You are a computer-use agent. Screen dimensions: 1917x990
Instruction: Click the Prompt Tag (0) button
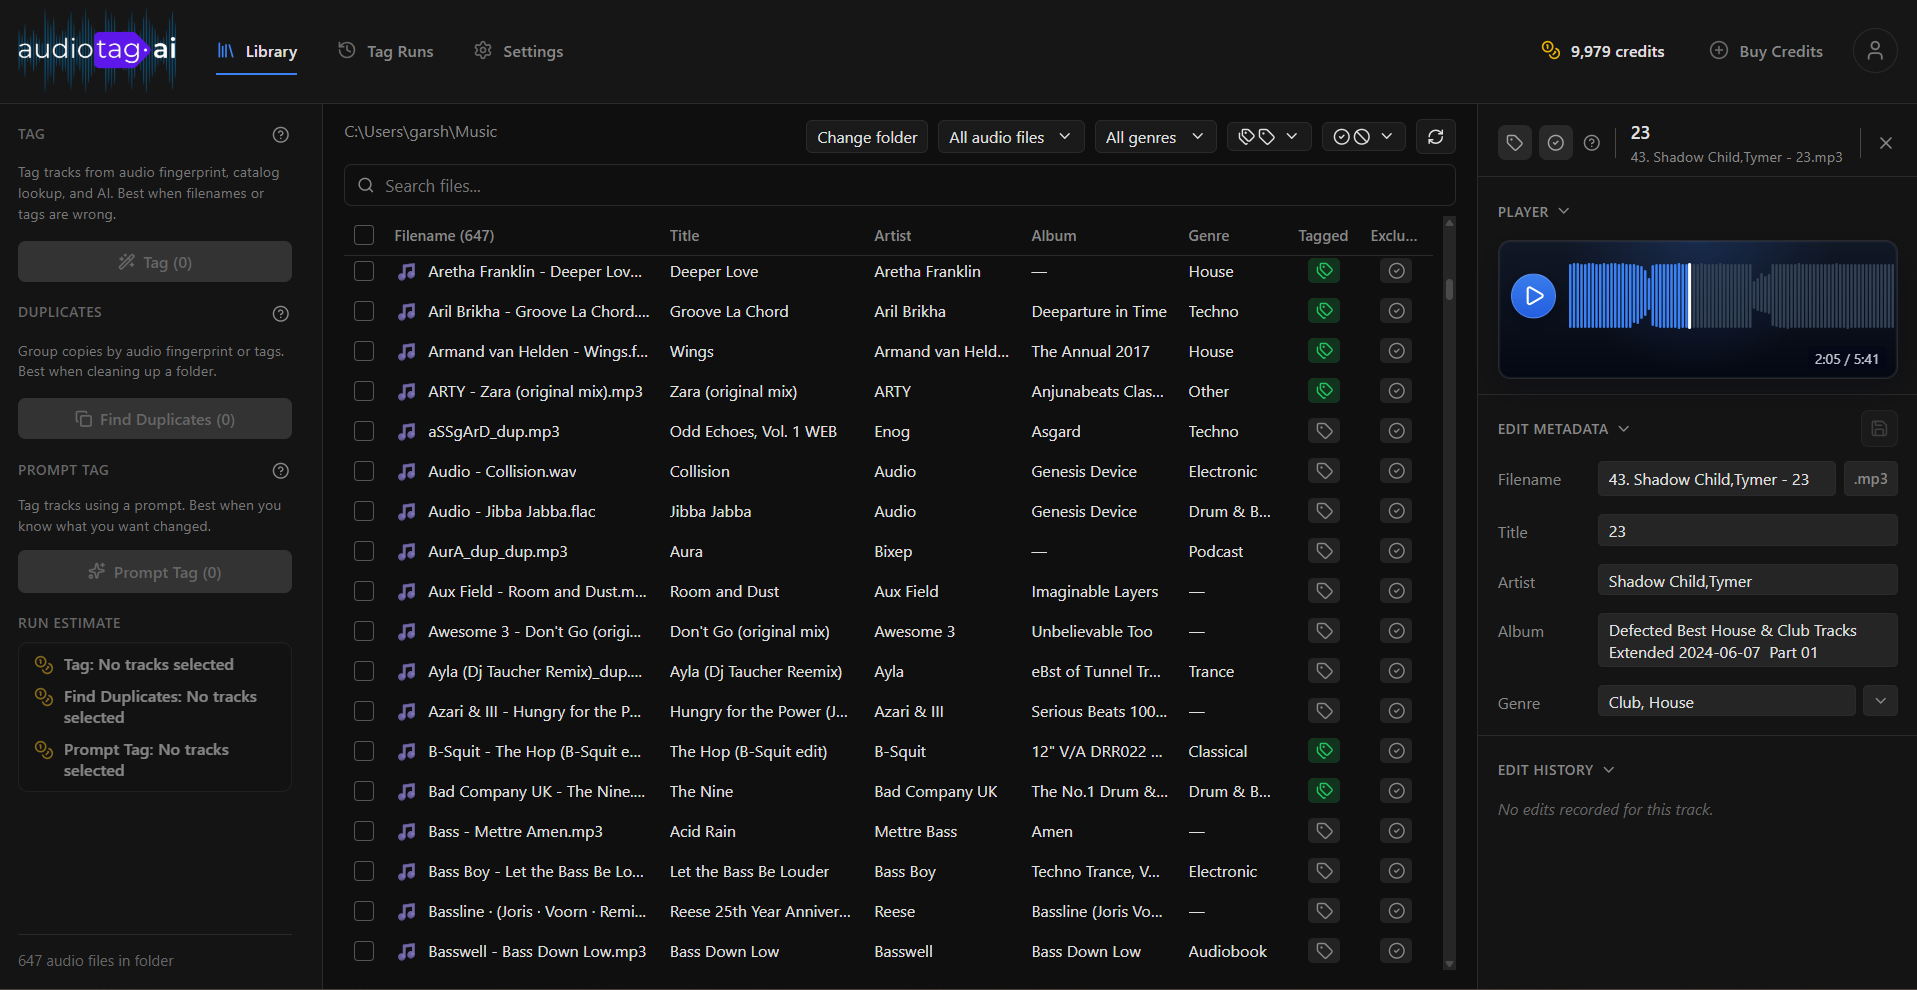coord(155,572)
